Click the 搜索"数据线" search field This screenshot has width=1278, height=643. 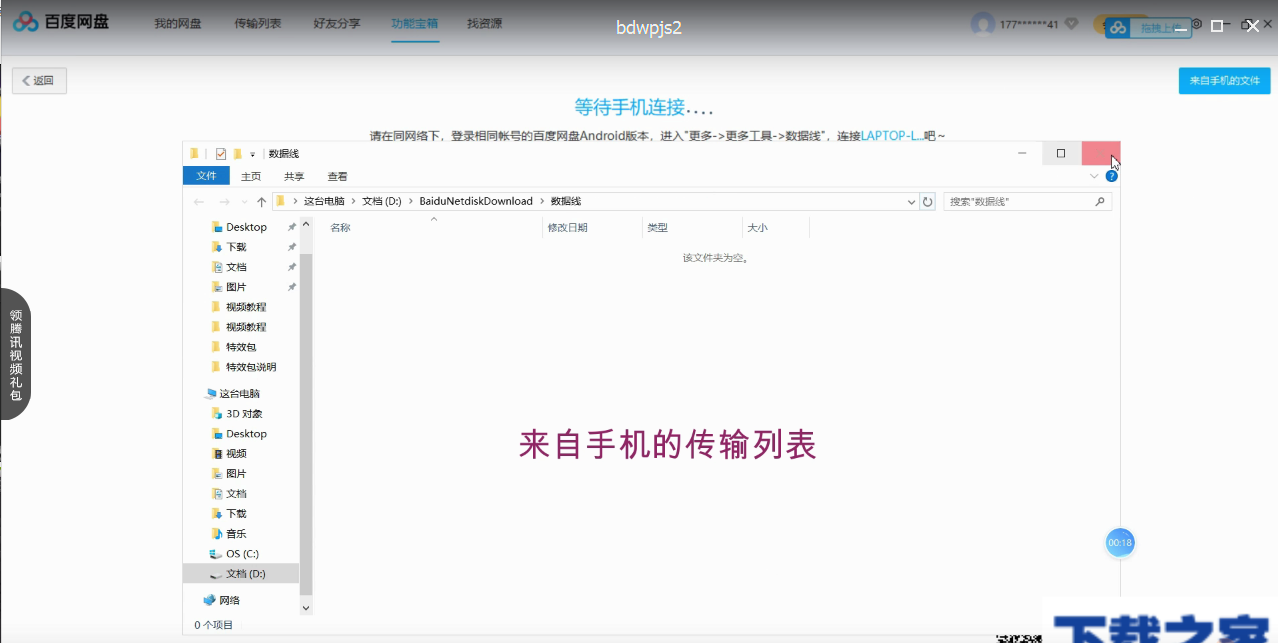click(1020, 201)
